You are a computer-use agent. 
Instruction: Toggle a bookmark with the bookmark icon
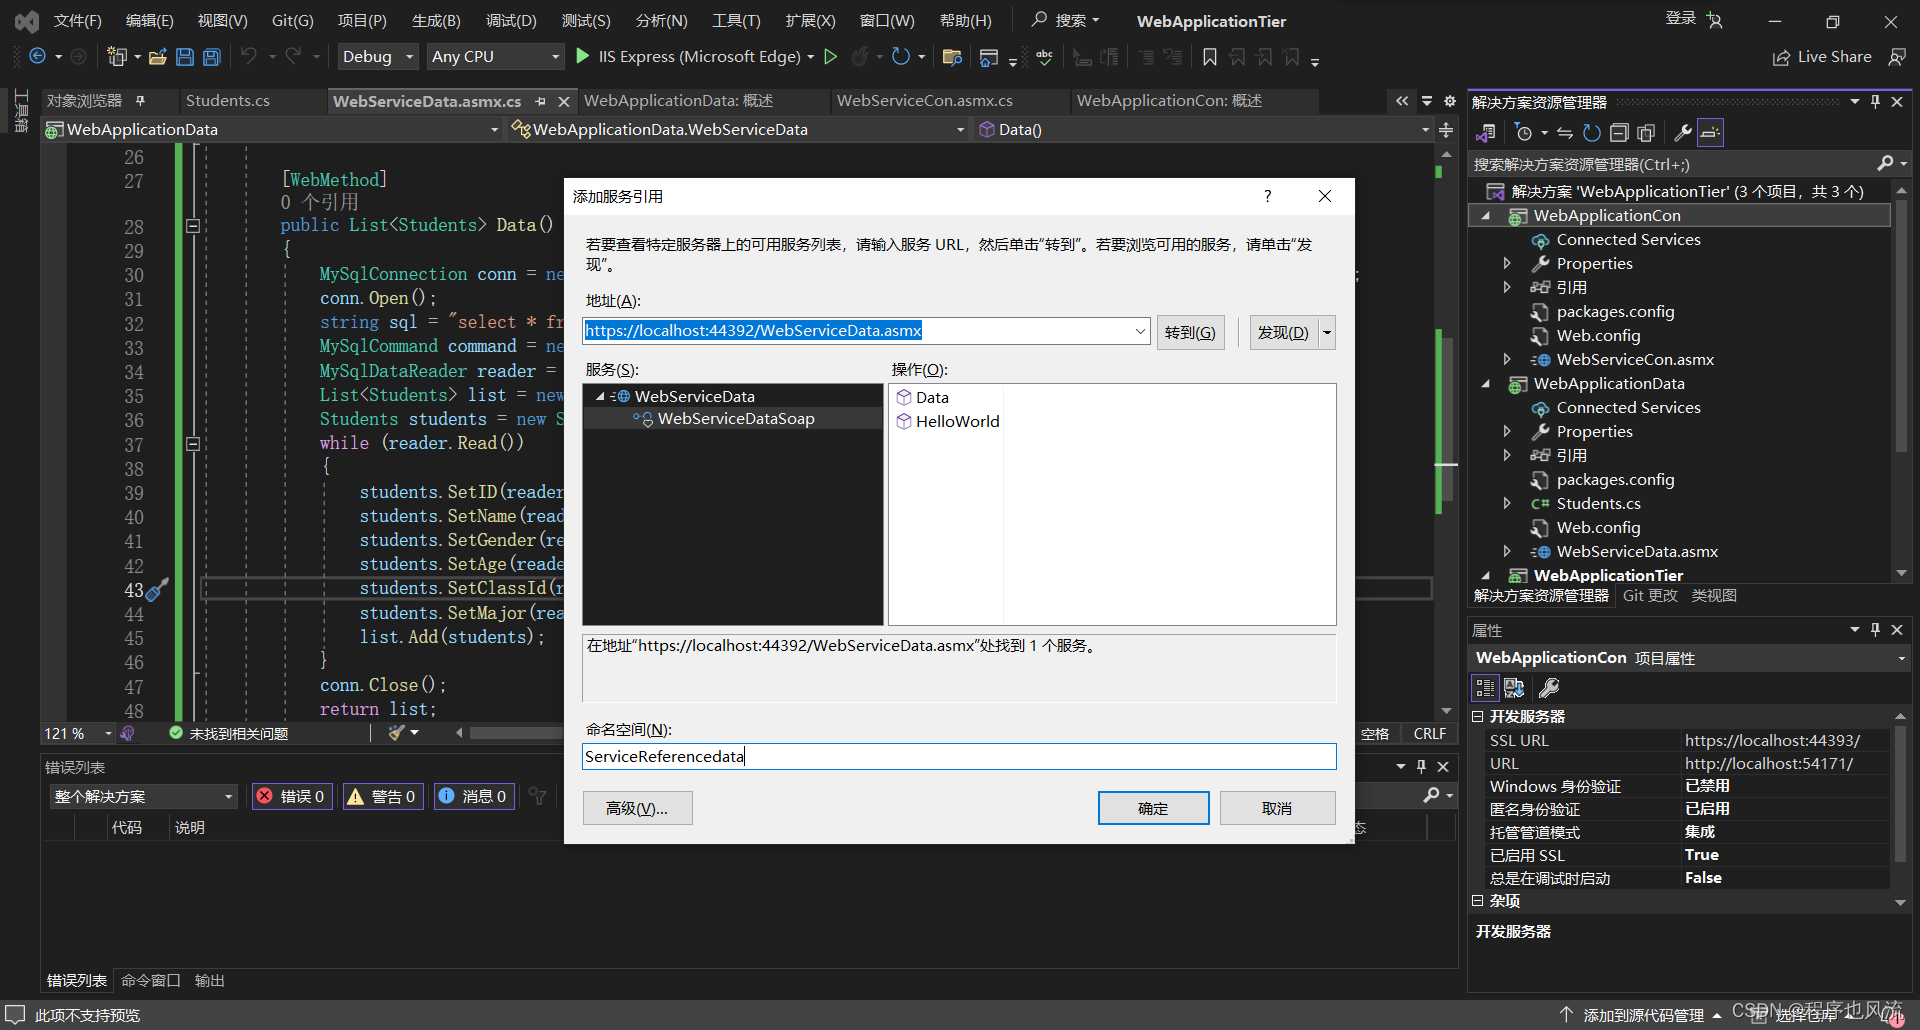click(1209, 56)
